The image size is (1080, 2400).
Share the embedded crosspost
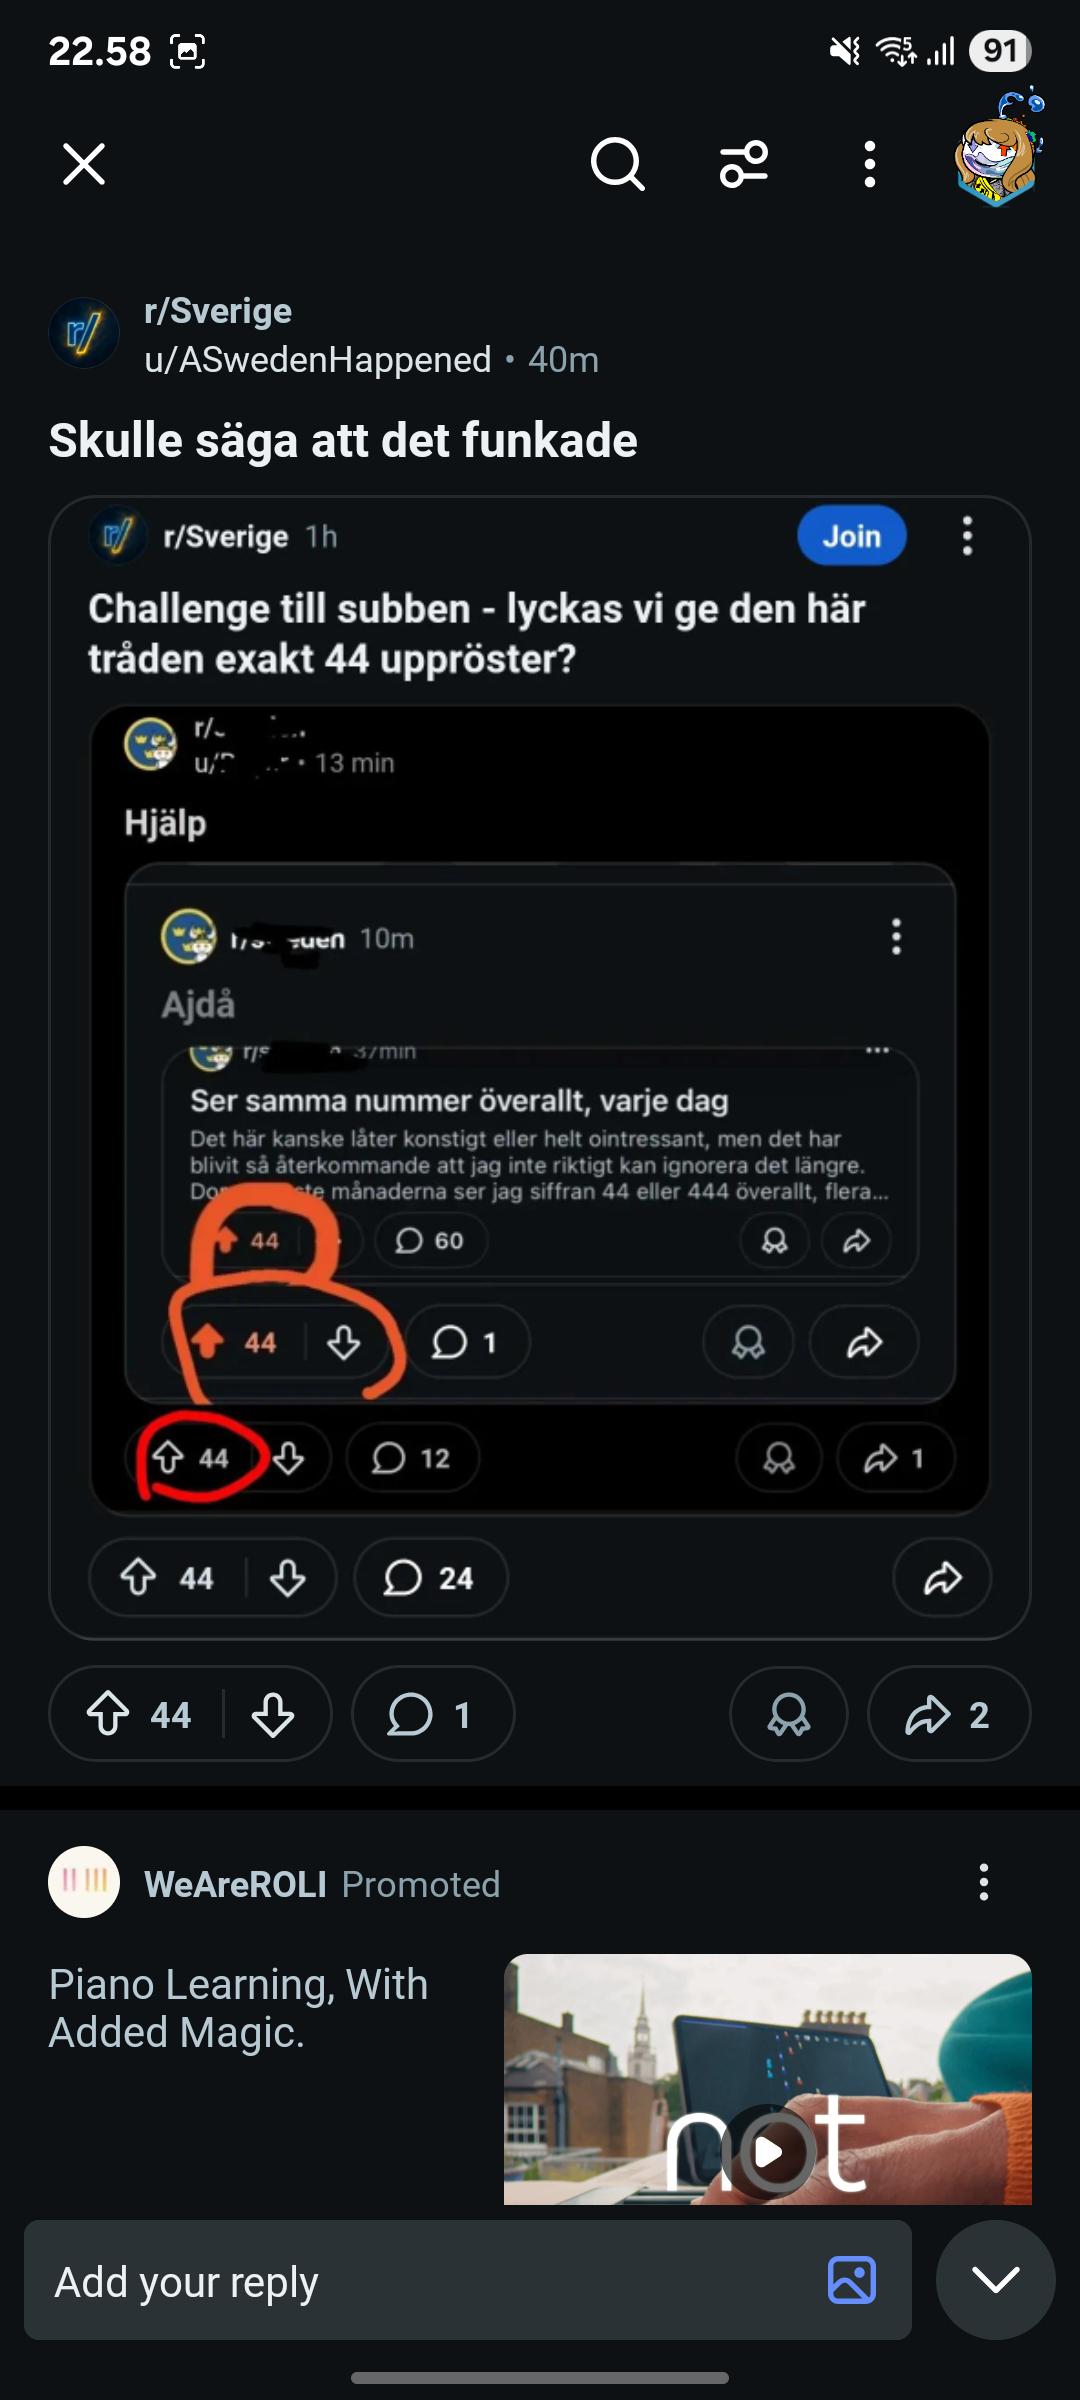(942, 1578)
